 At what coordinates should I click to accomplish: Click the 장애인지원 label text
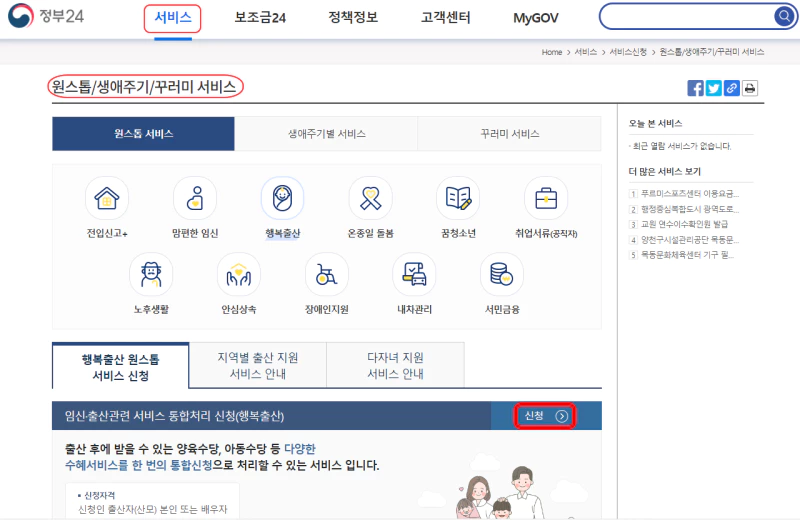[327, 309]
